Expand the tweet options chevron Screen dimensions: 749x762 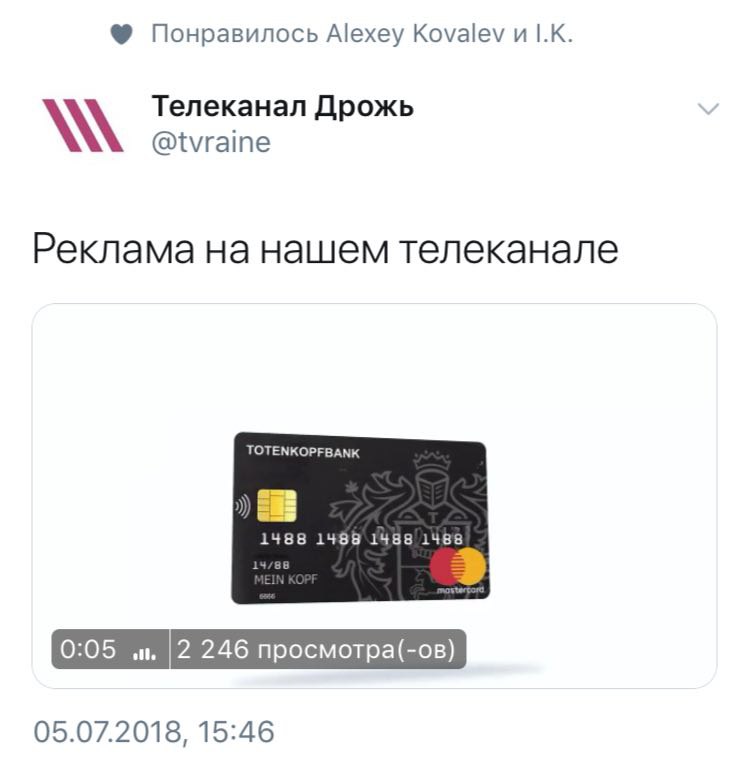[708, 109]
